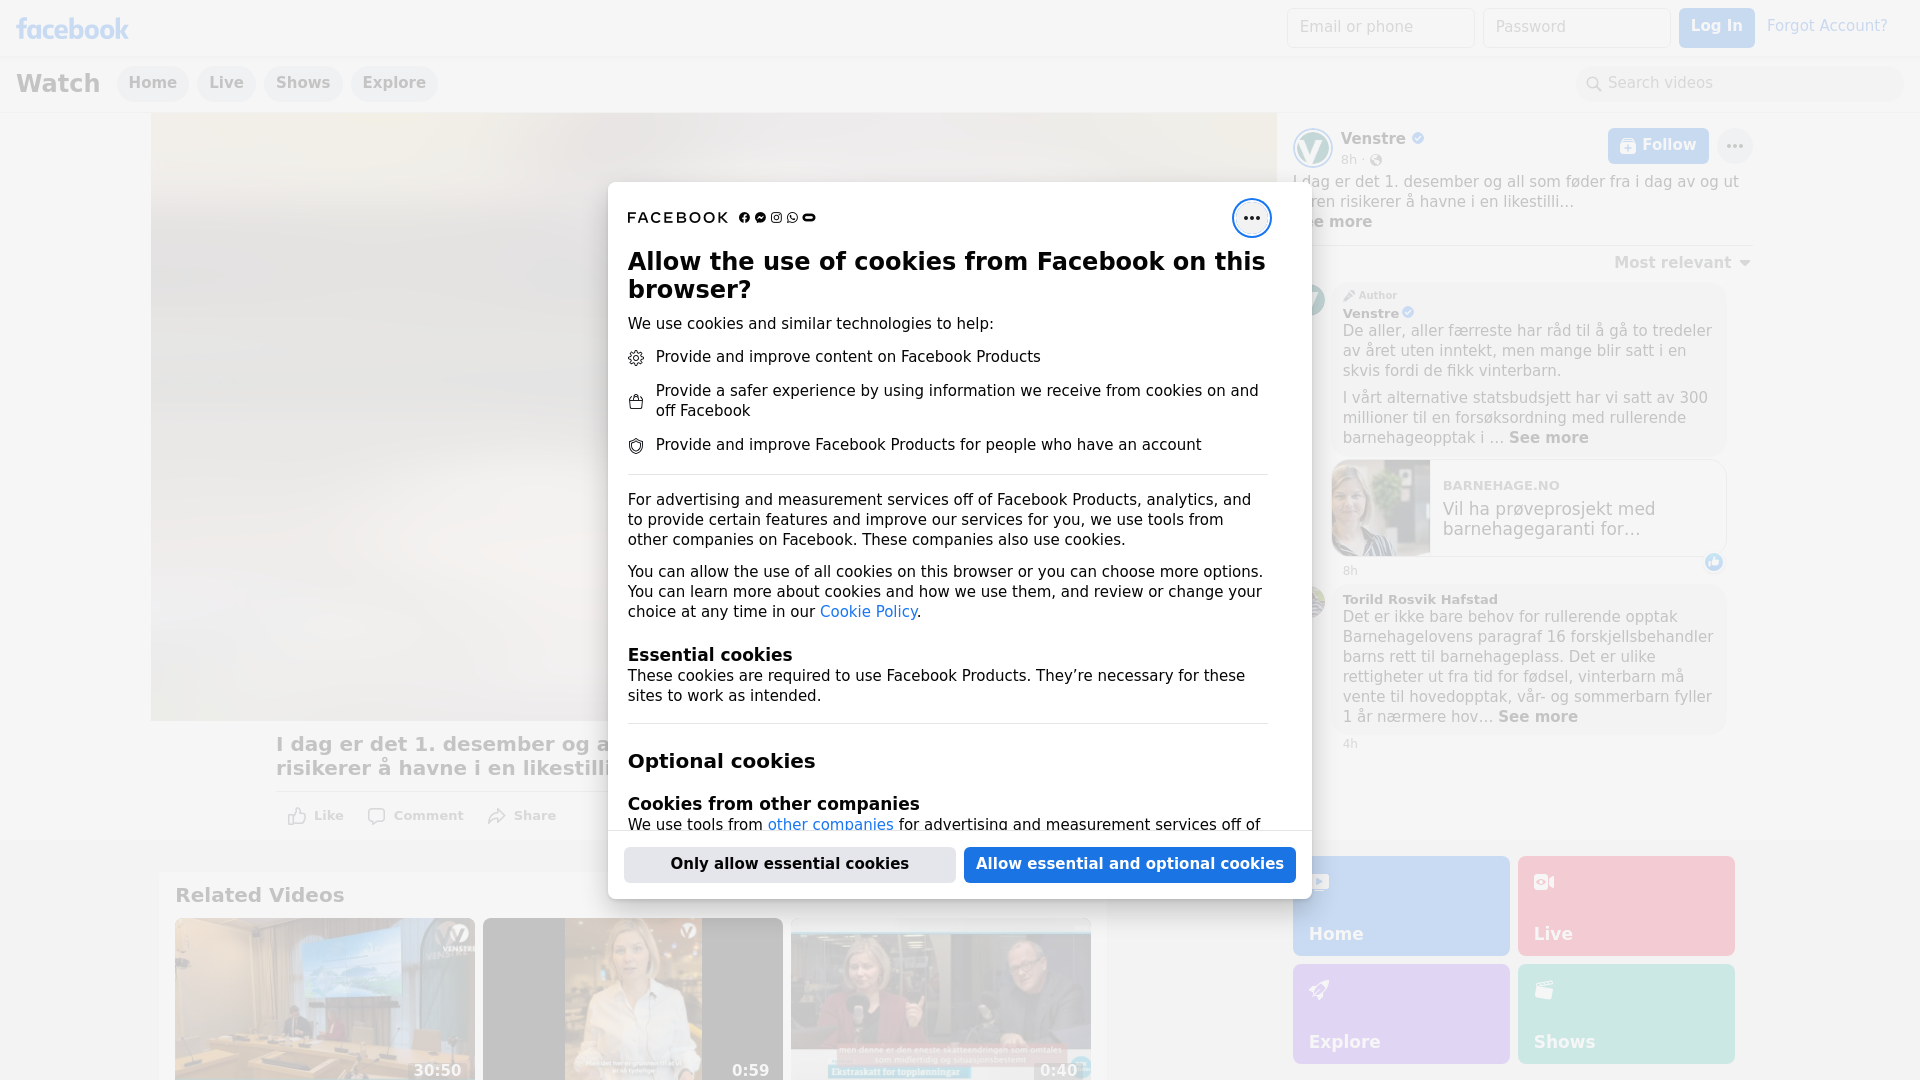Viewport: 1920px width, 1080px height.
Task: Open the Shows tile in Watch shortcuts
Action: point(1626,1014)
